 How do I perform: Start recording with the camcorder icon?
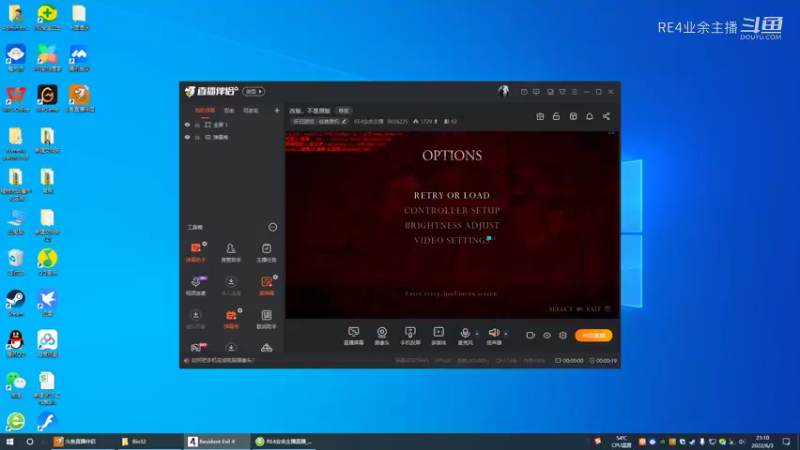[531, 335]
